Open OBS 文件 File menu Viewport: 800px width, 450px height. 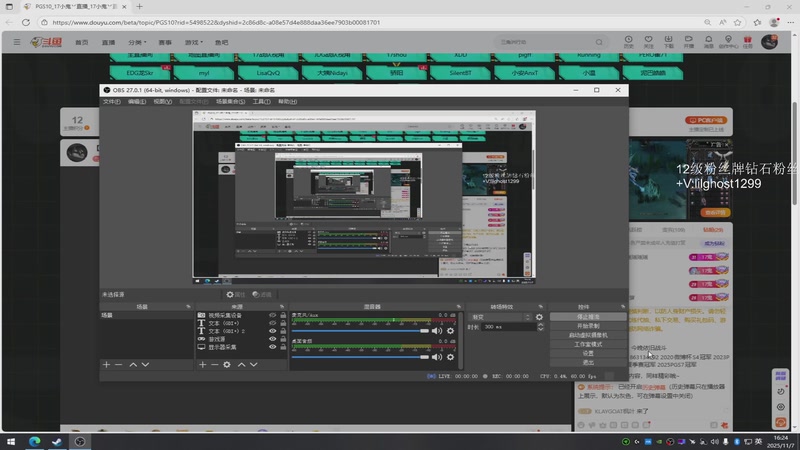click(112, 102)
